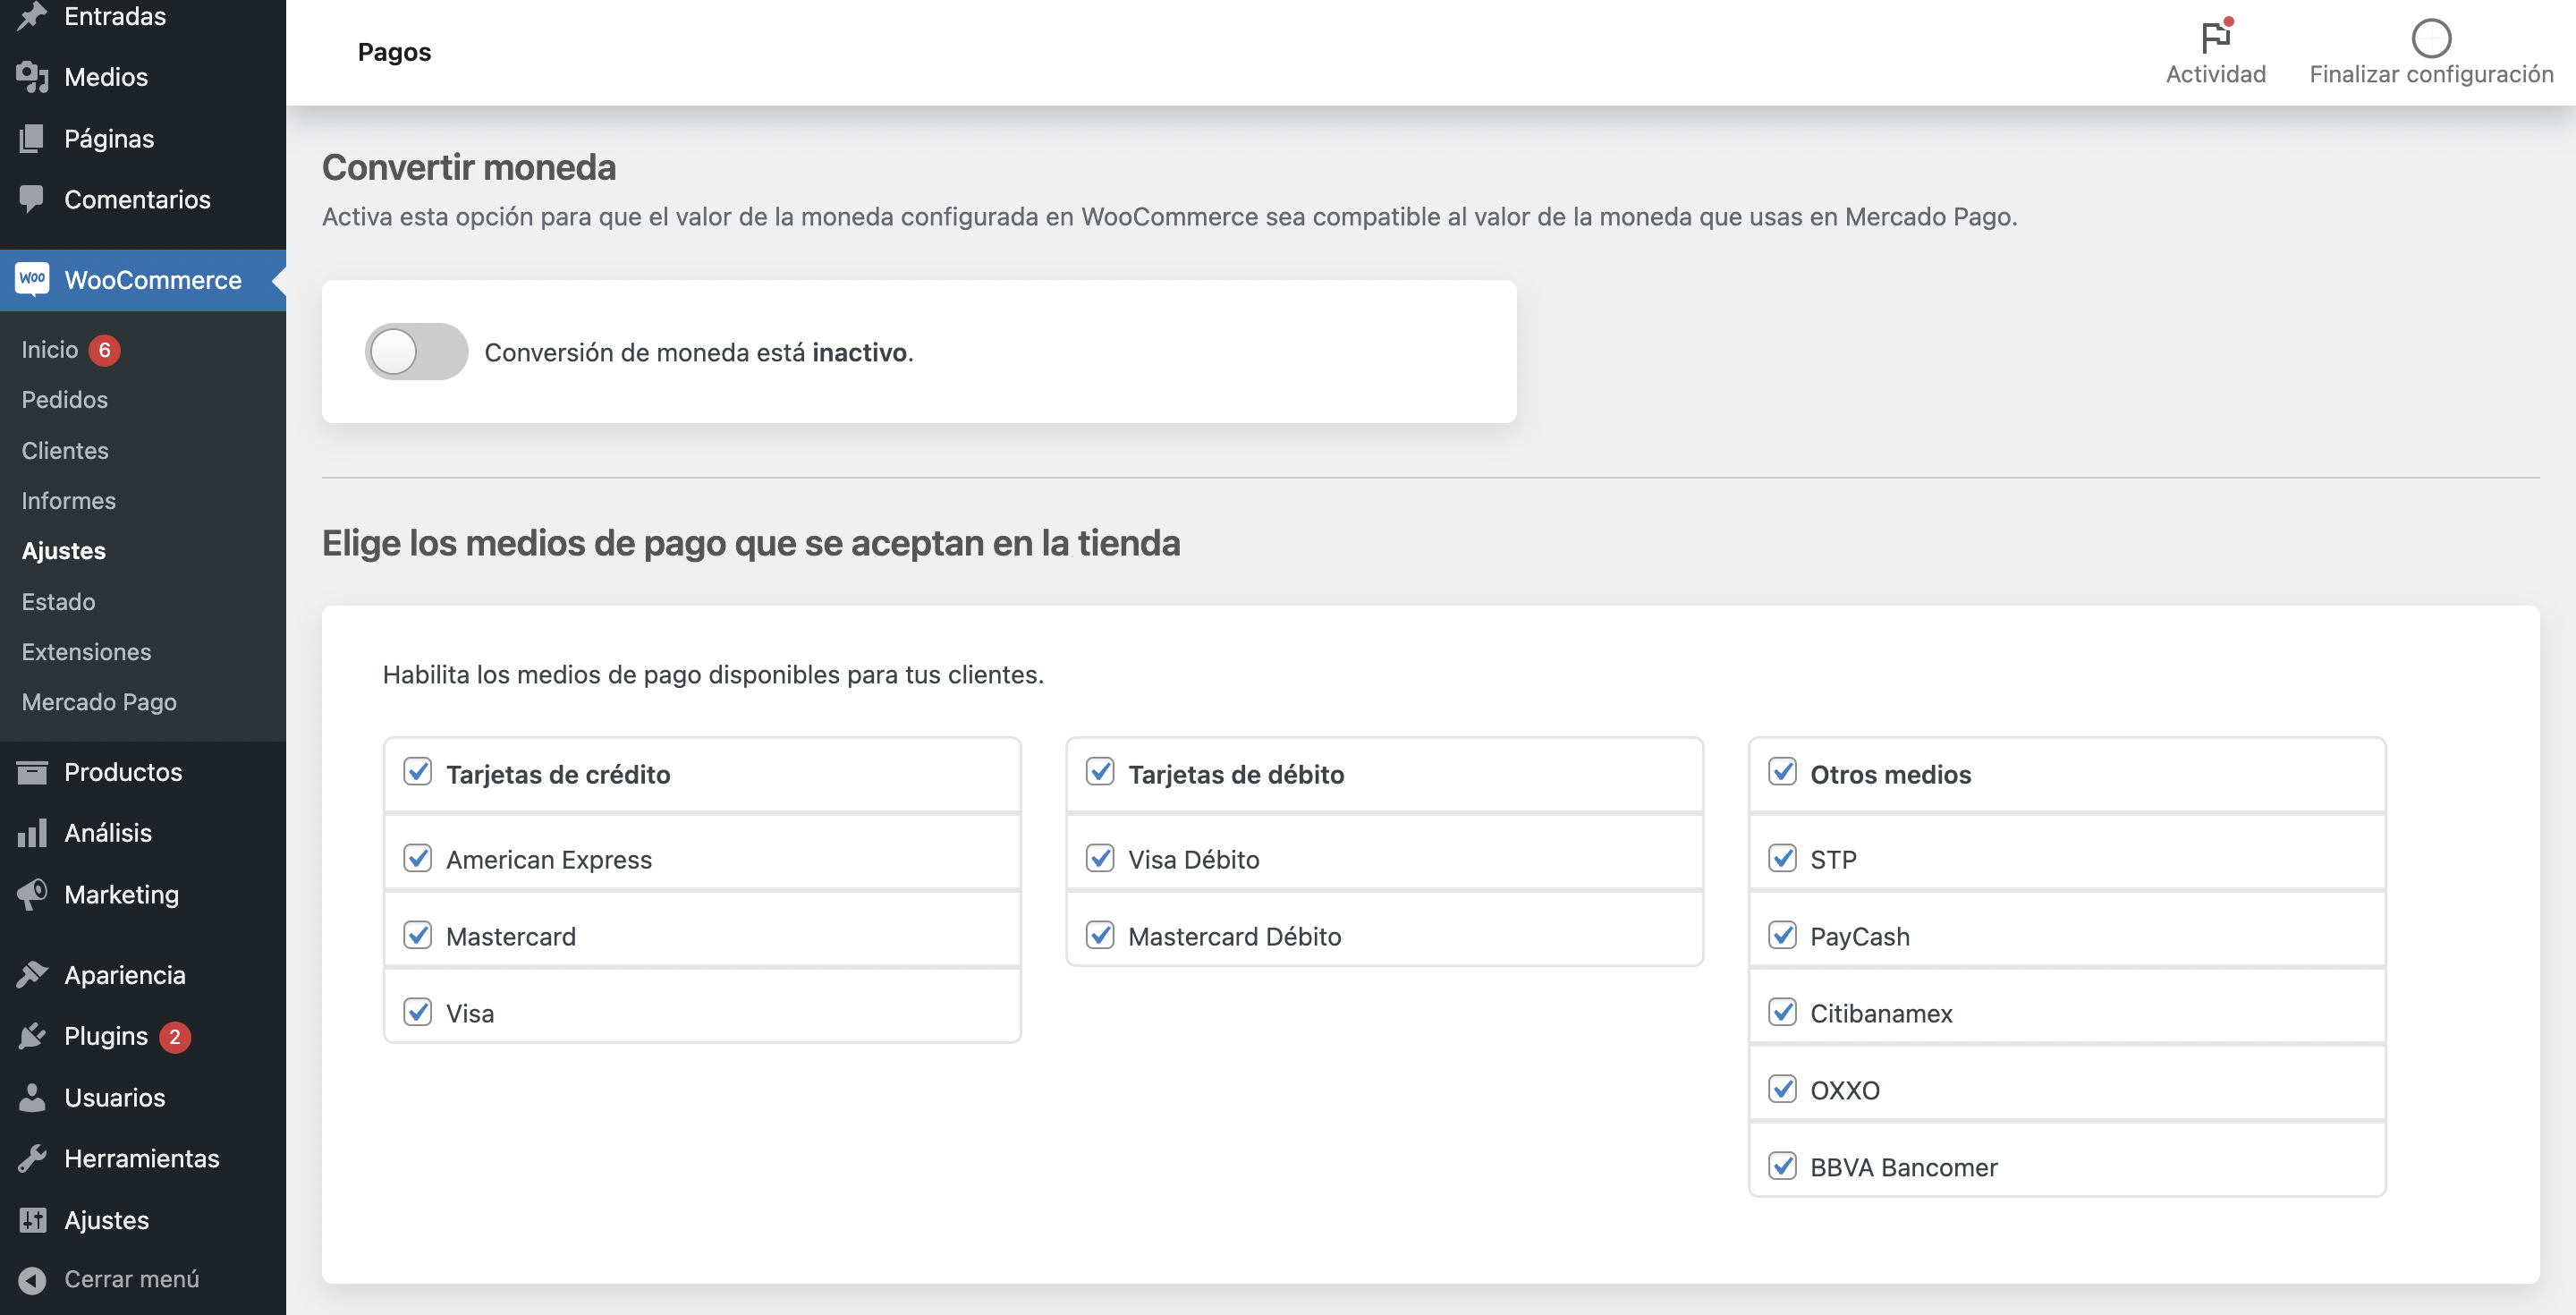Viewport: 2576px width, 1315px height.
Task: Open the Actividad flag icon
Action: (x=2216, y=36)
